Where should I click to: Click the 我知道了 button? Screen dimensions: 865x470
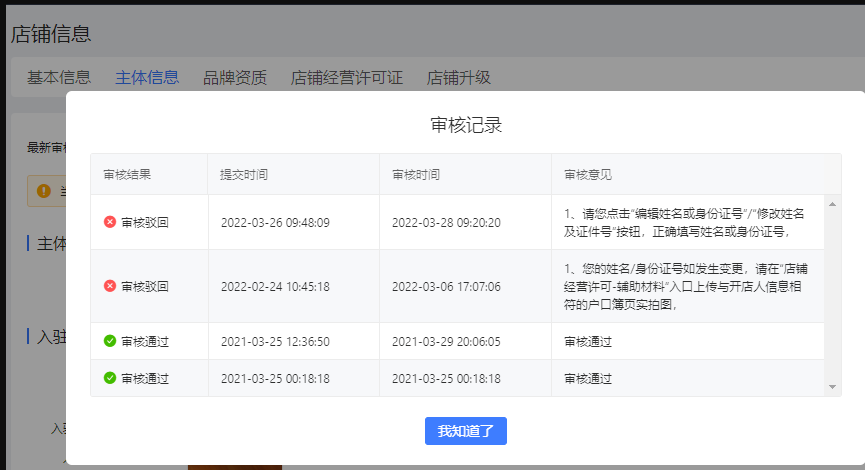click(466, 431)
